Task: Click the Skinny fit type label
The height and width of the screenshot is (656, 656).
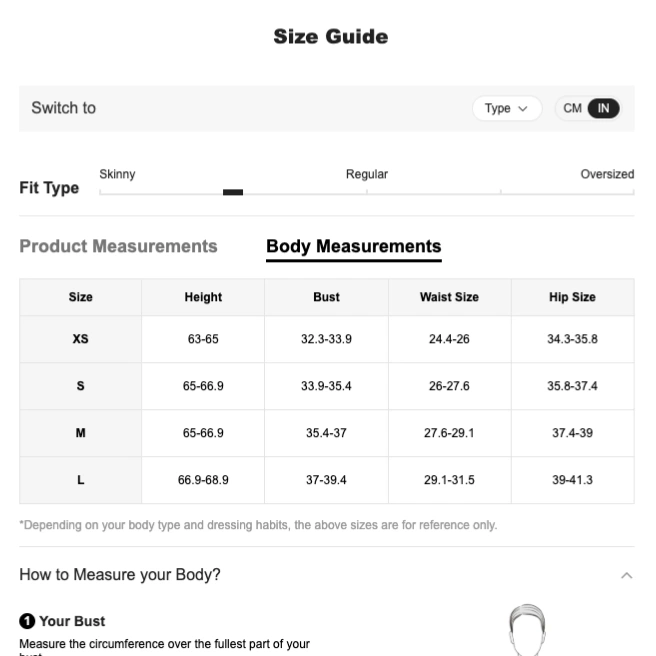Action: coord(117,174)
